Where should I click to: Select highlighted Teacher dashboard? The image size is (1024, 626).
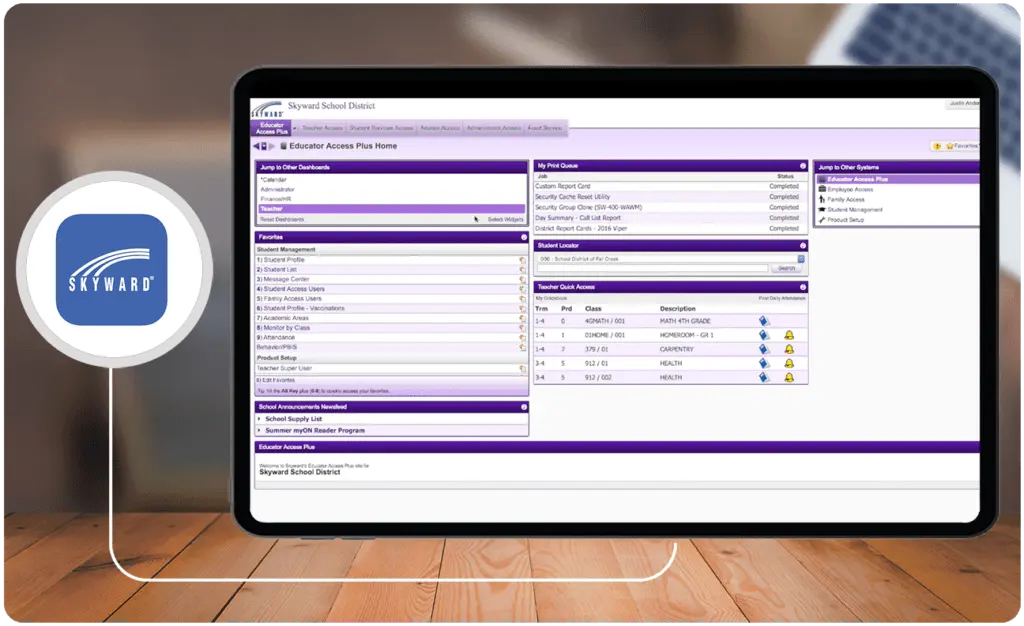tap(392, 209)
